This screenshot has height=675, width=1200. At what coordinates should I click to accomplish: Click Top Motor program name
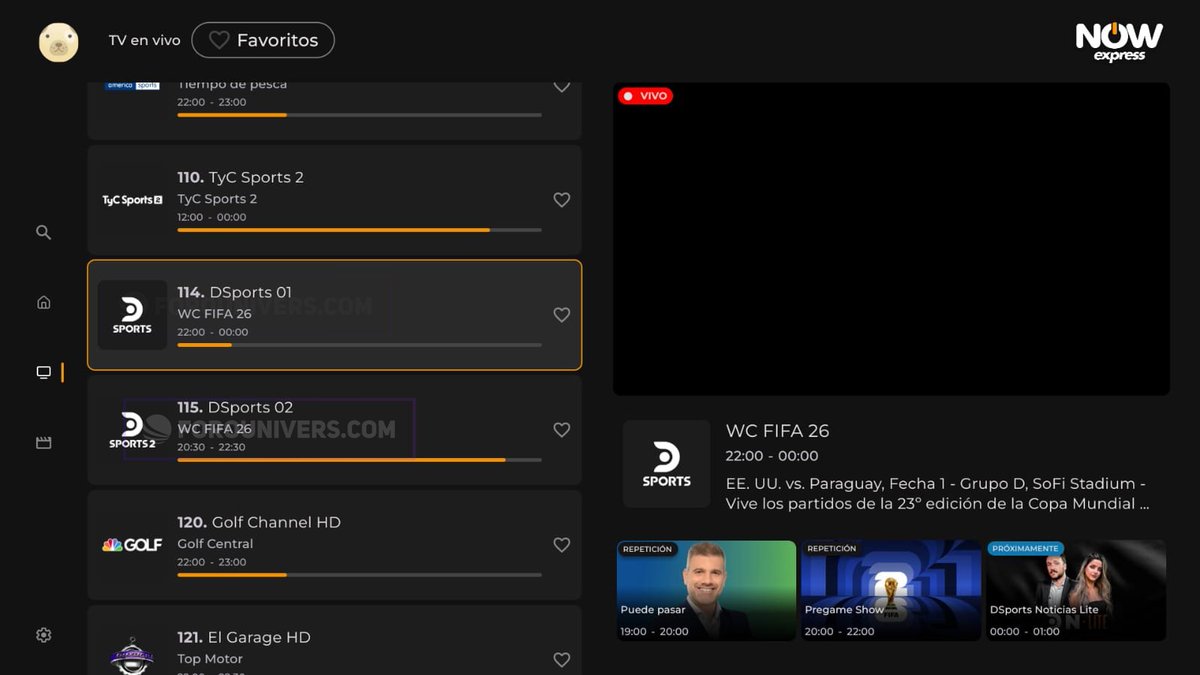[210, 659]
